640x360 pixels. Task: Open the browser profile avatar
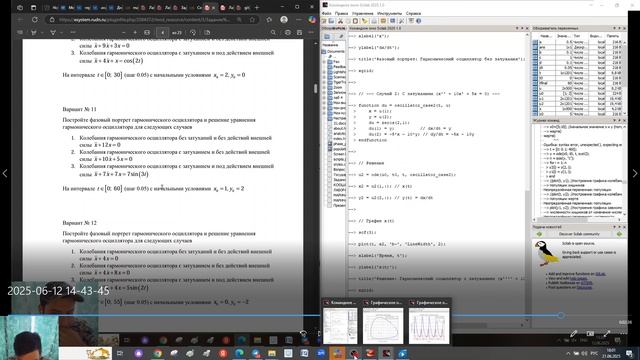pos(284,20)
